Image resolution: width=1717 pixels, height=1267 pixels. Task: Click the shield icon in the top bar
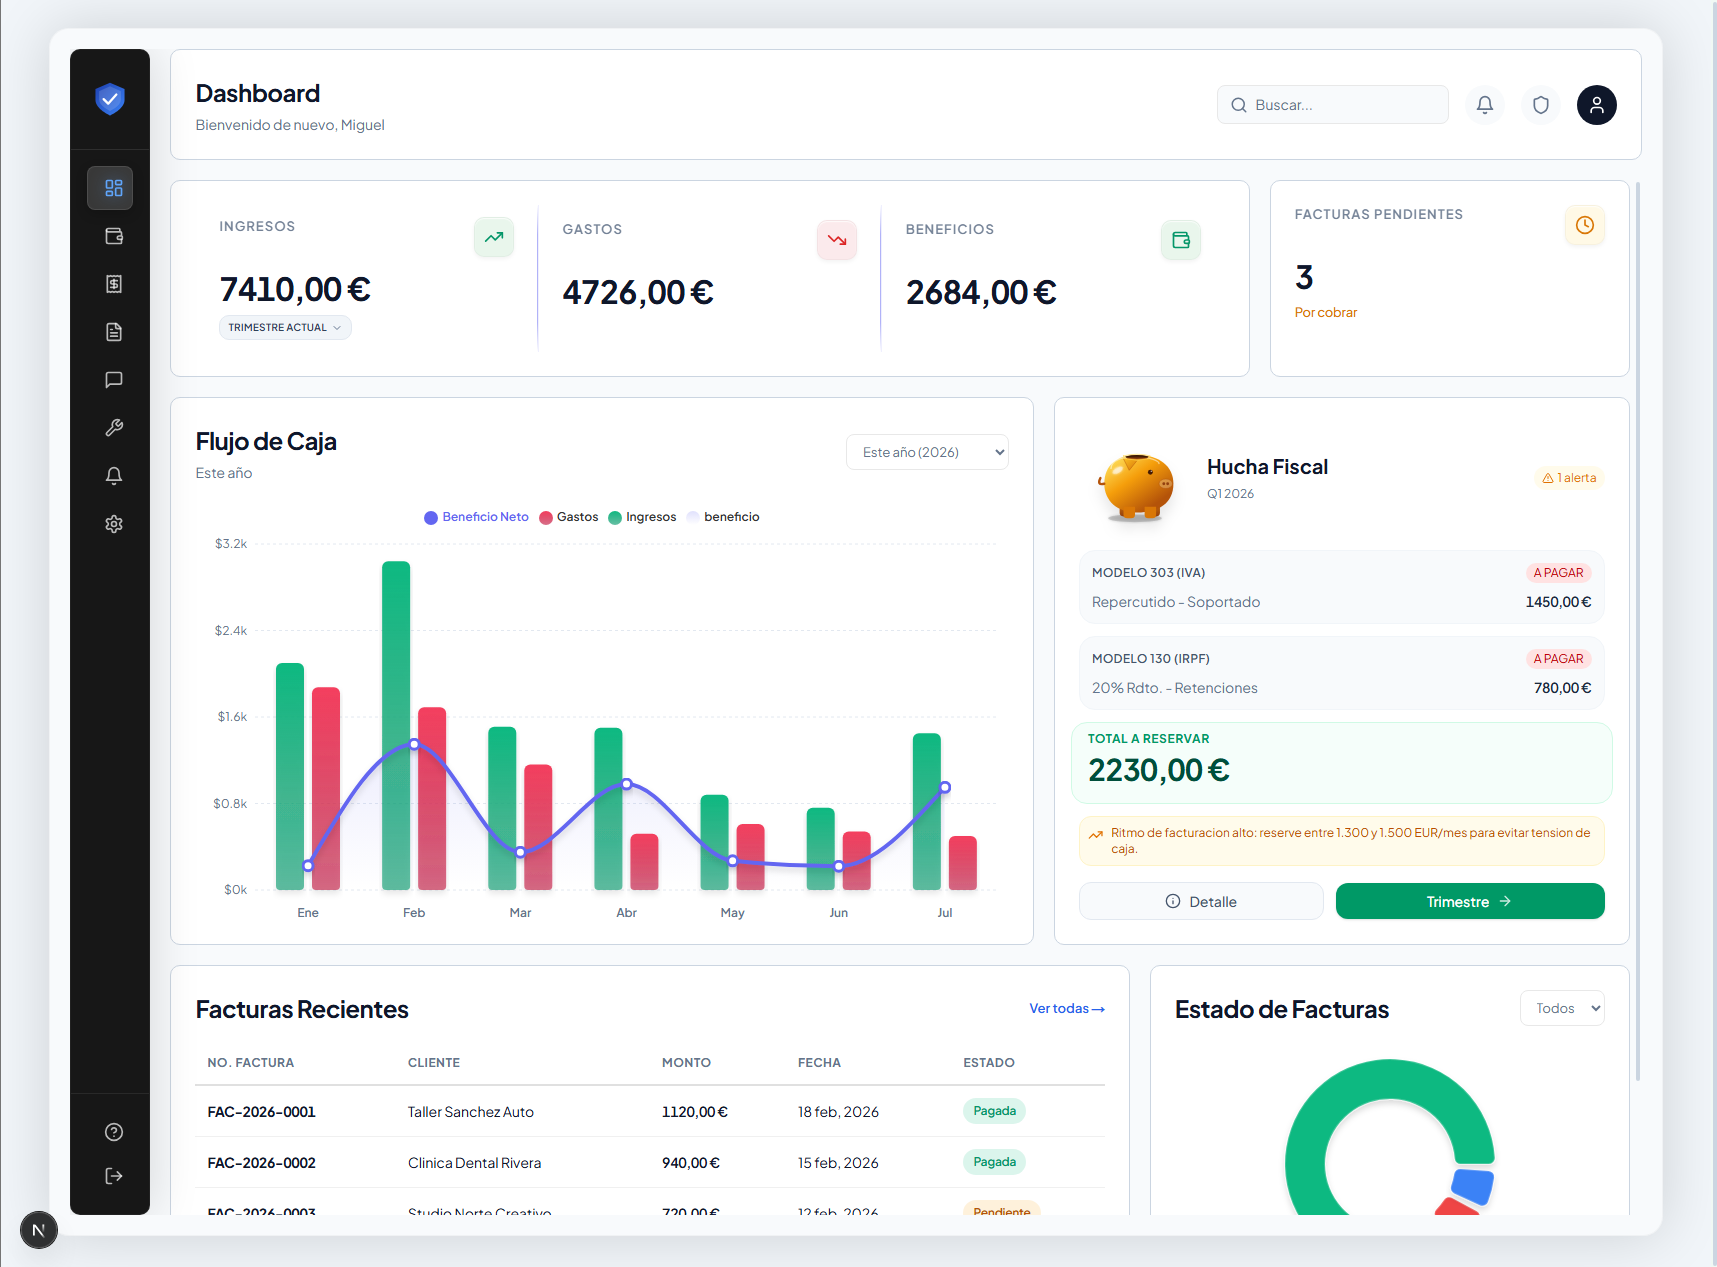tap(1540, 104)
